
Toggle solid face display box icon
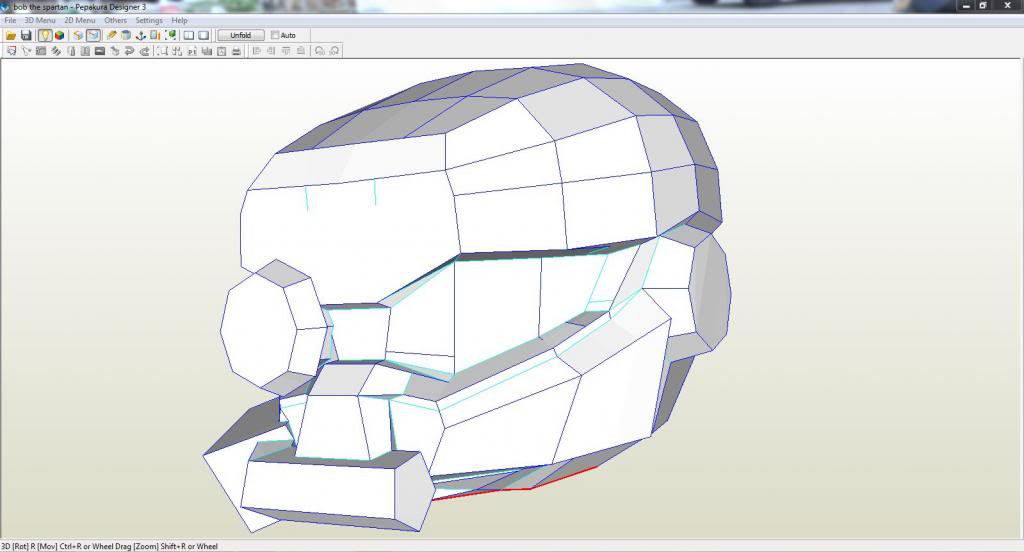pos(78,35)
